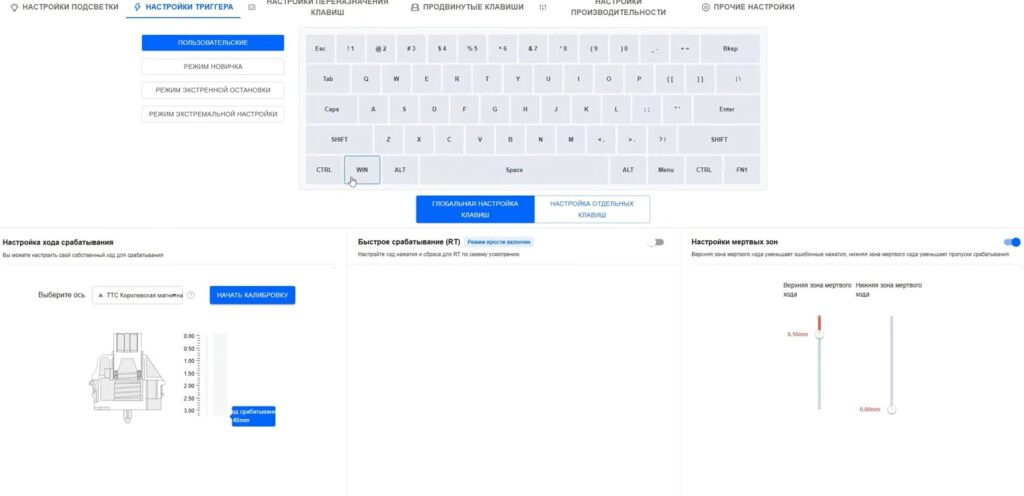Click the Caps key on the keyboard
Viewport: 1024px width, 496px height.
click(x=332, y=109)
